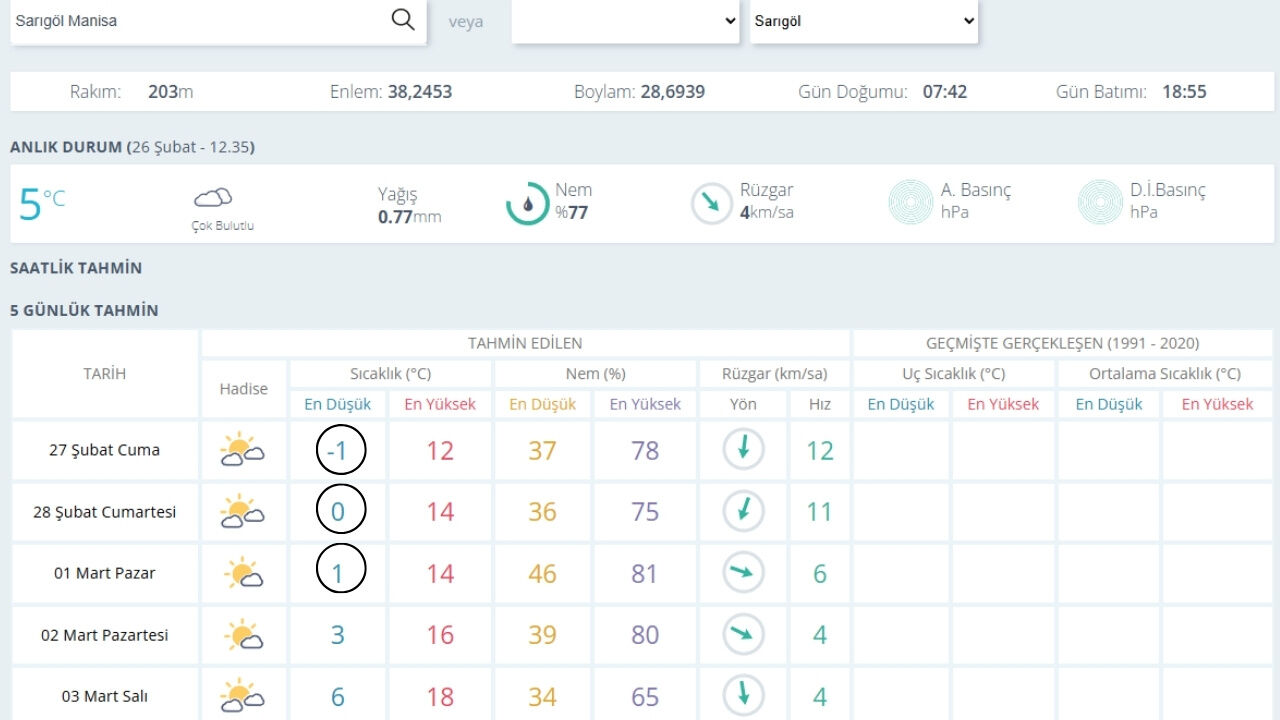Viewport: 1280px width, 720px height.
Task: Click wind direction icon for 28 Şubat Cumartesi
Action: 743,512
